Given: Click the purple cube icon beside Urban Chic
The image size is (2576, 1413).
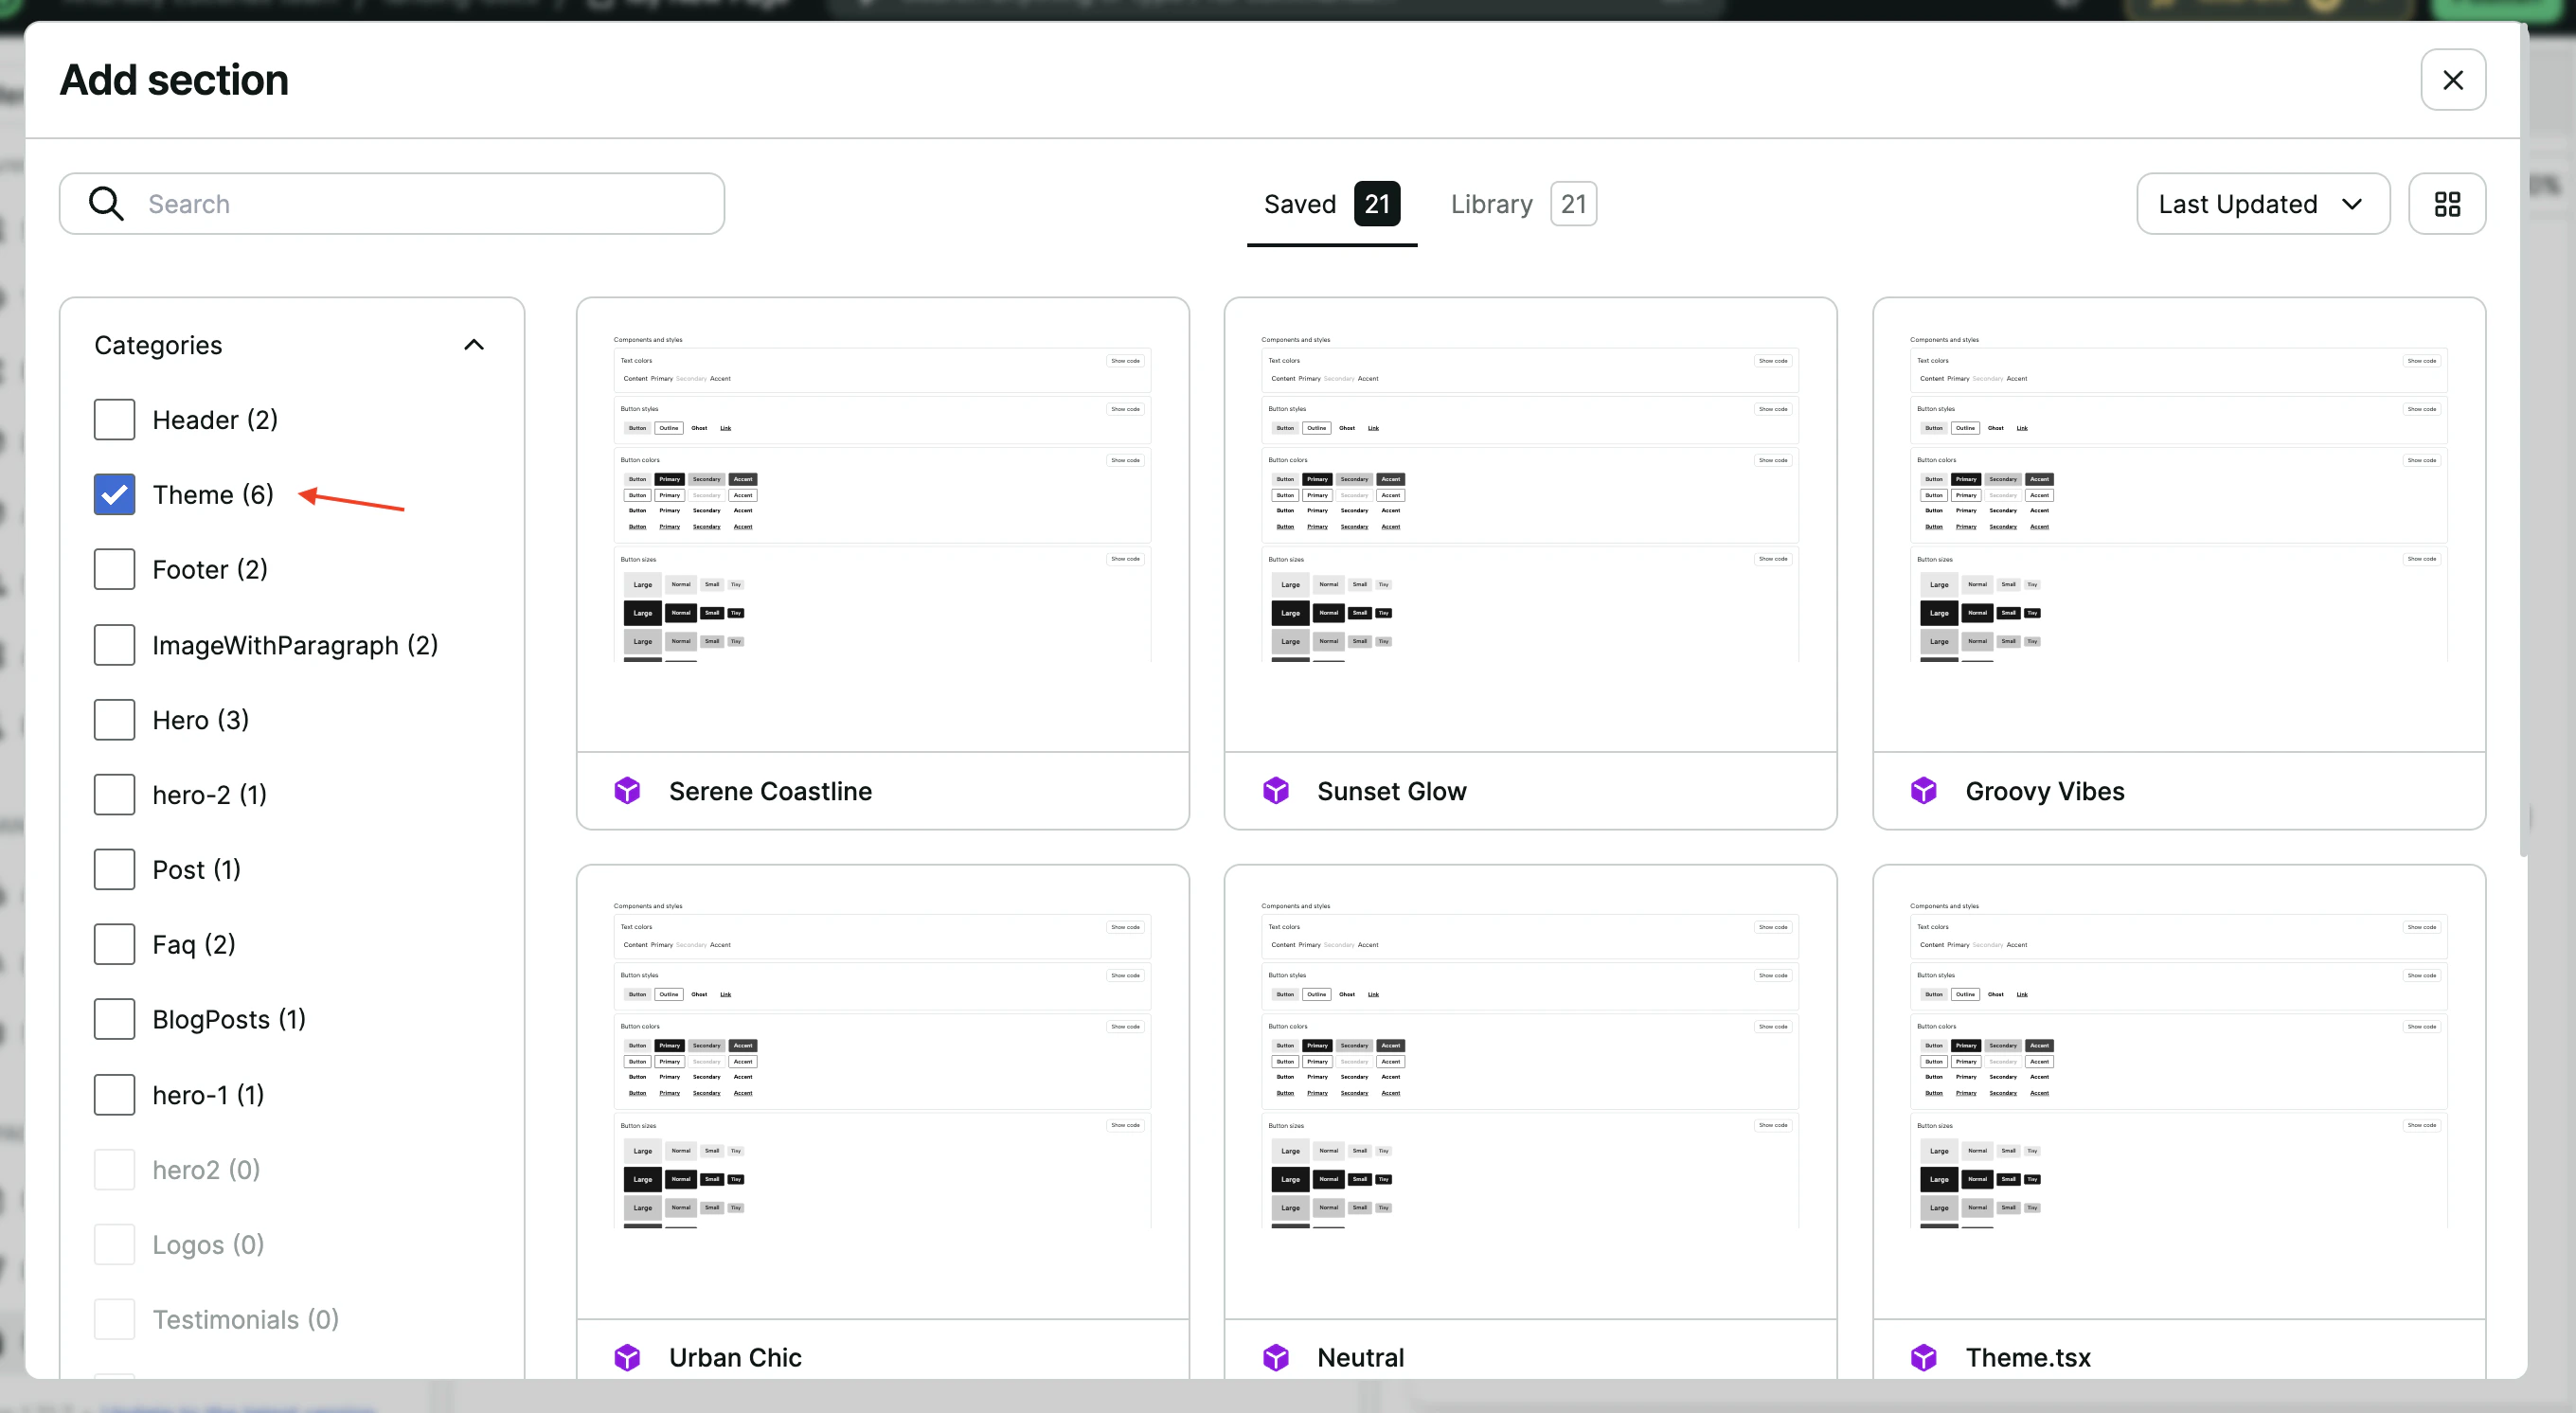Looking at the screenshot, I should [x=627, y=1357].
